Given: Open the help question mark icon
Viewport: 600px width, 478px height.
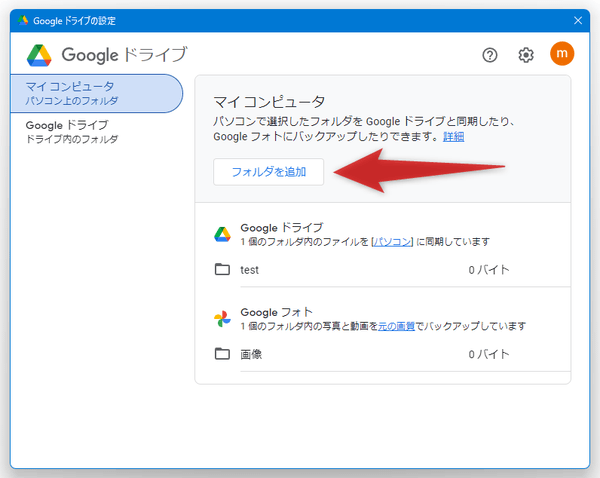Looking at the screenshot, I should point(490,55).
